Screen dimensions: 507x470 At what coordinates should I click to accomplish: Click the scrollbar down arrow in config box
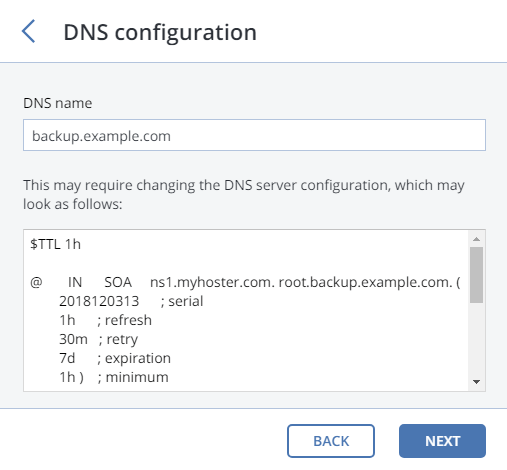476,382
